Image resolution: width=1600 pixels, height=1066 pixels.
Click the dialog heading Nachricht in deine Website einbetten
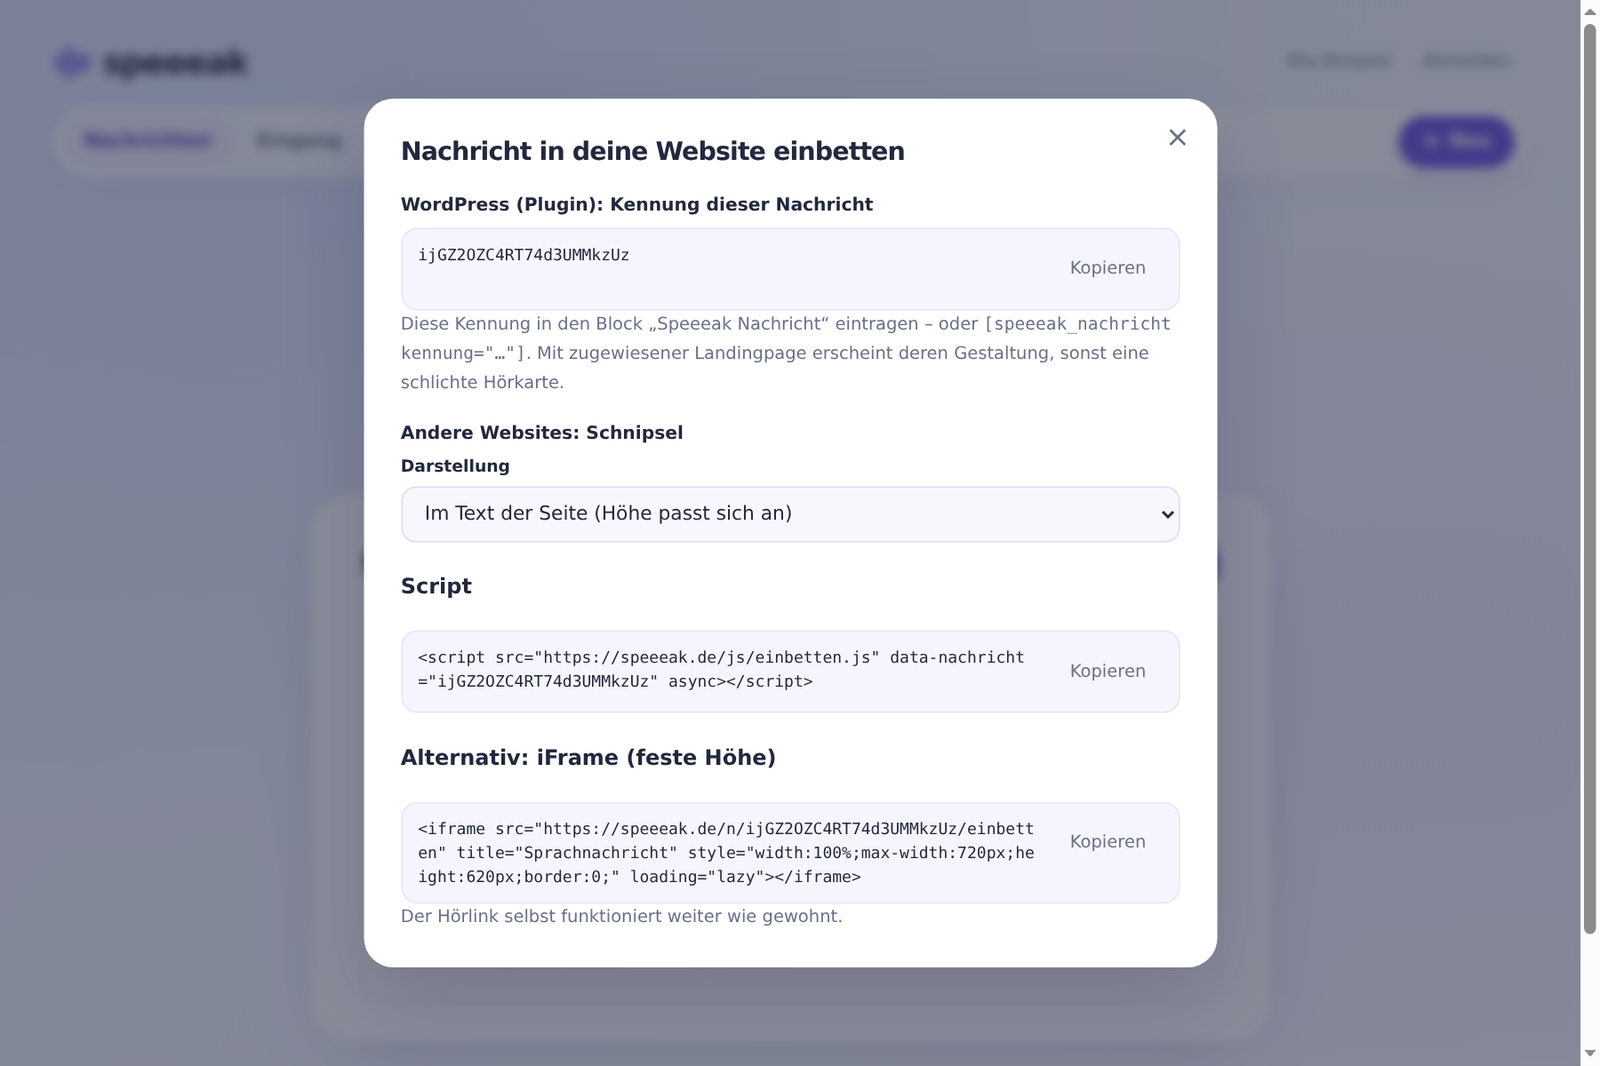[x=653, y=151]
